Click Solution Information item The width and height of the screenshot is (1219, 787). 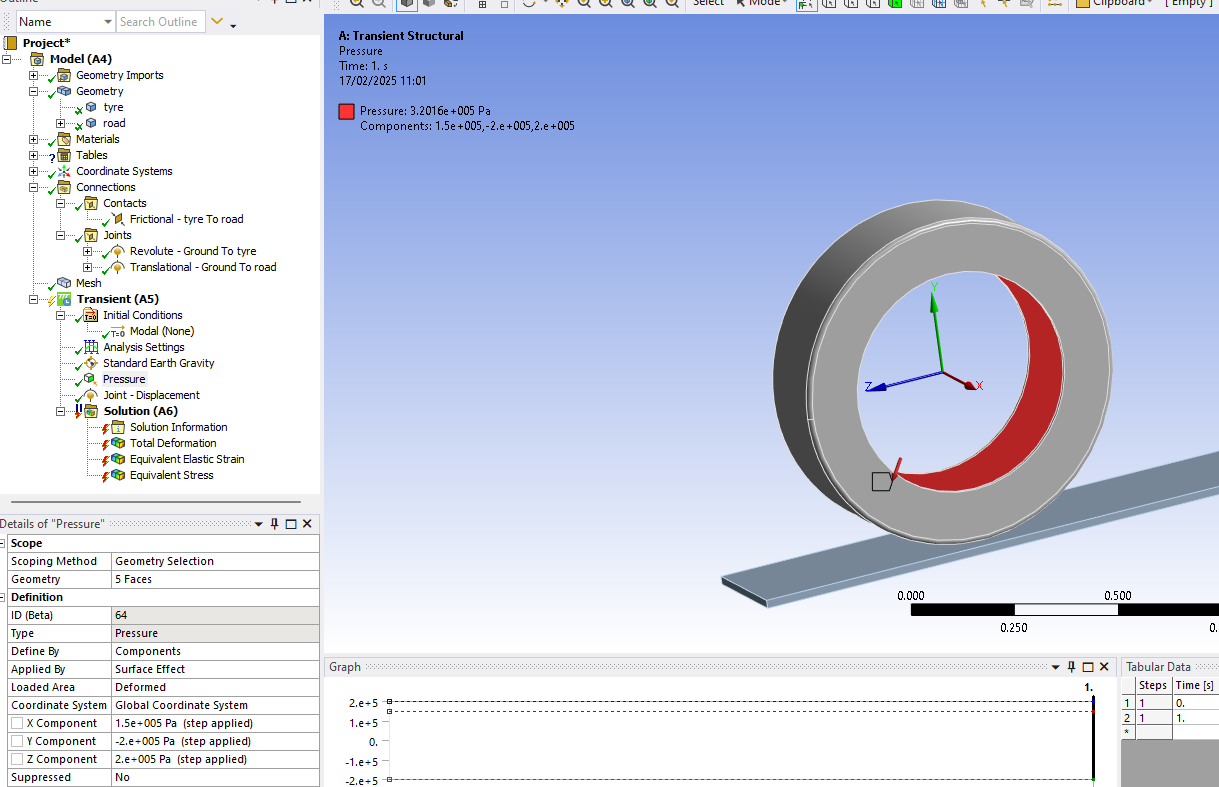coord(178,427)
